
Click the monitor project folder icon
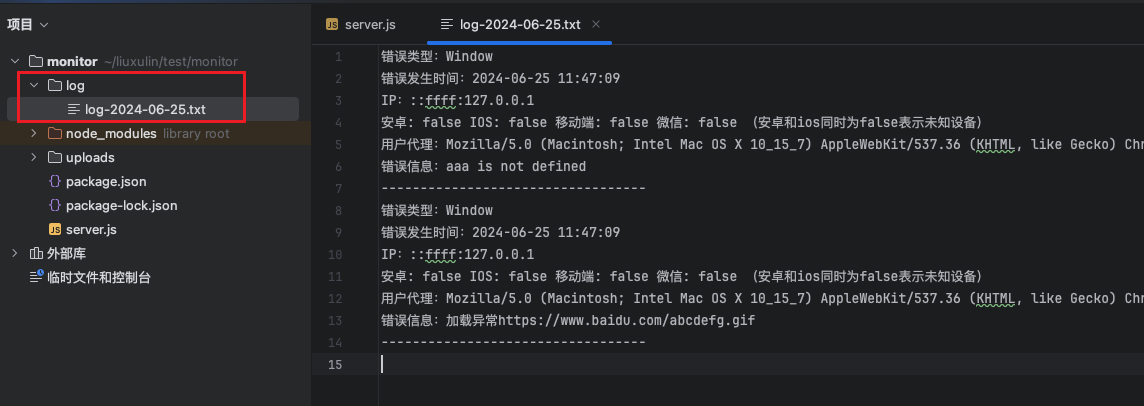[x=36, y=62]
